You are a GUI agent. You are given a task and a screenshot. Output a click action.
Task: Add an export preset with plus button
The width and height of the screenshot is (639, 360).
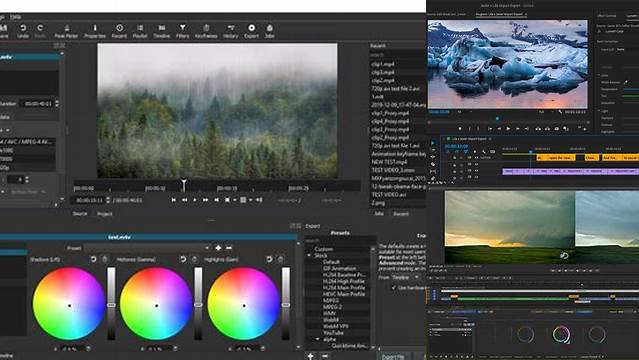pyautogui.click(x=311, y=356)
